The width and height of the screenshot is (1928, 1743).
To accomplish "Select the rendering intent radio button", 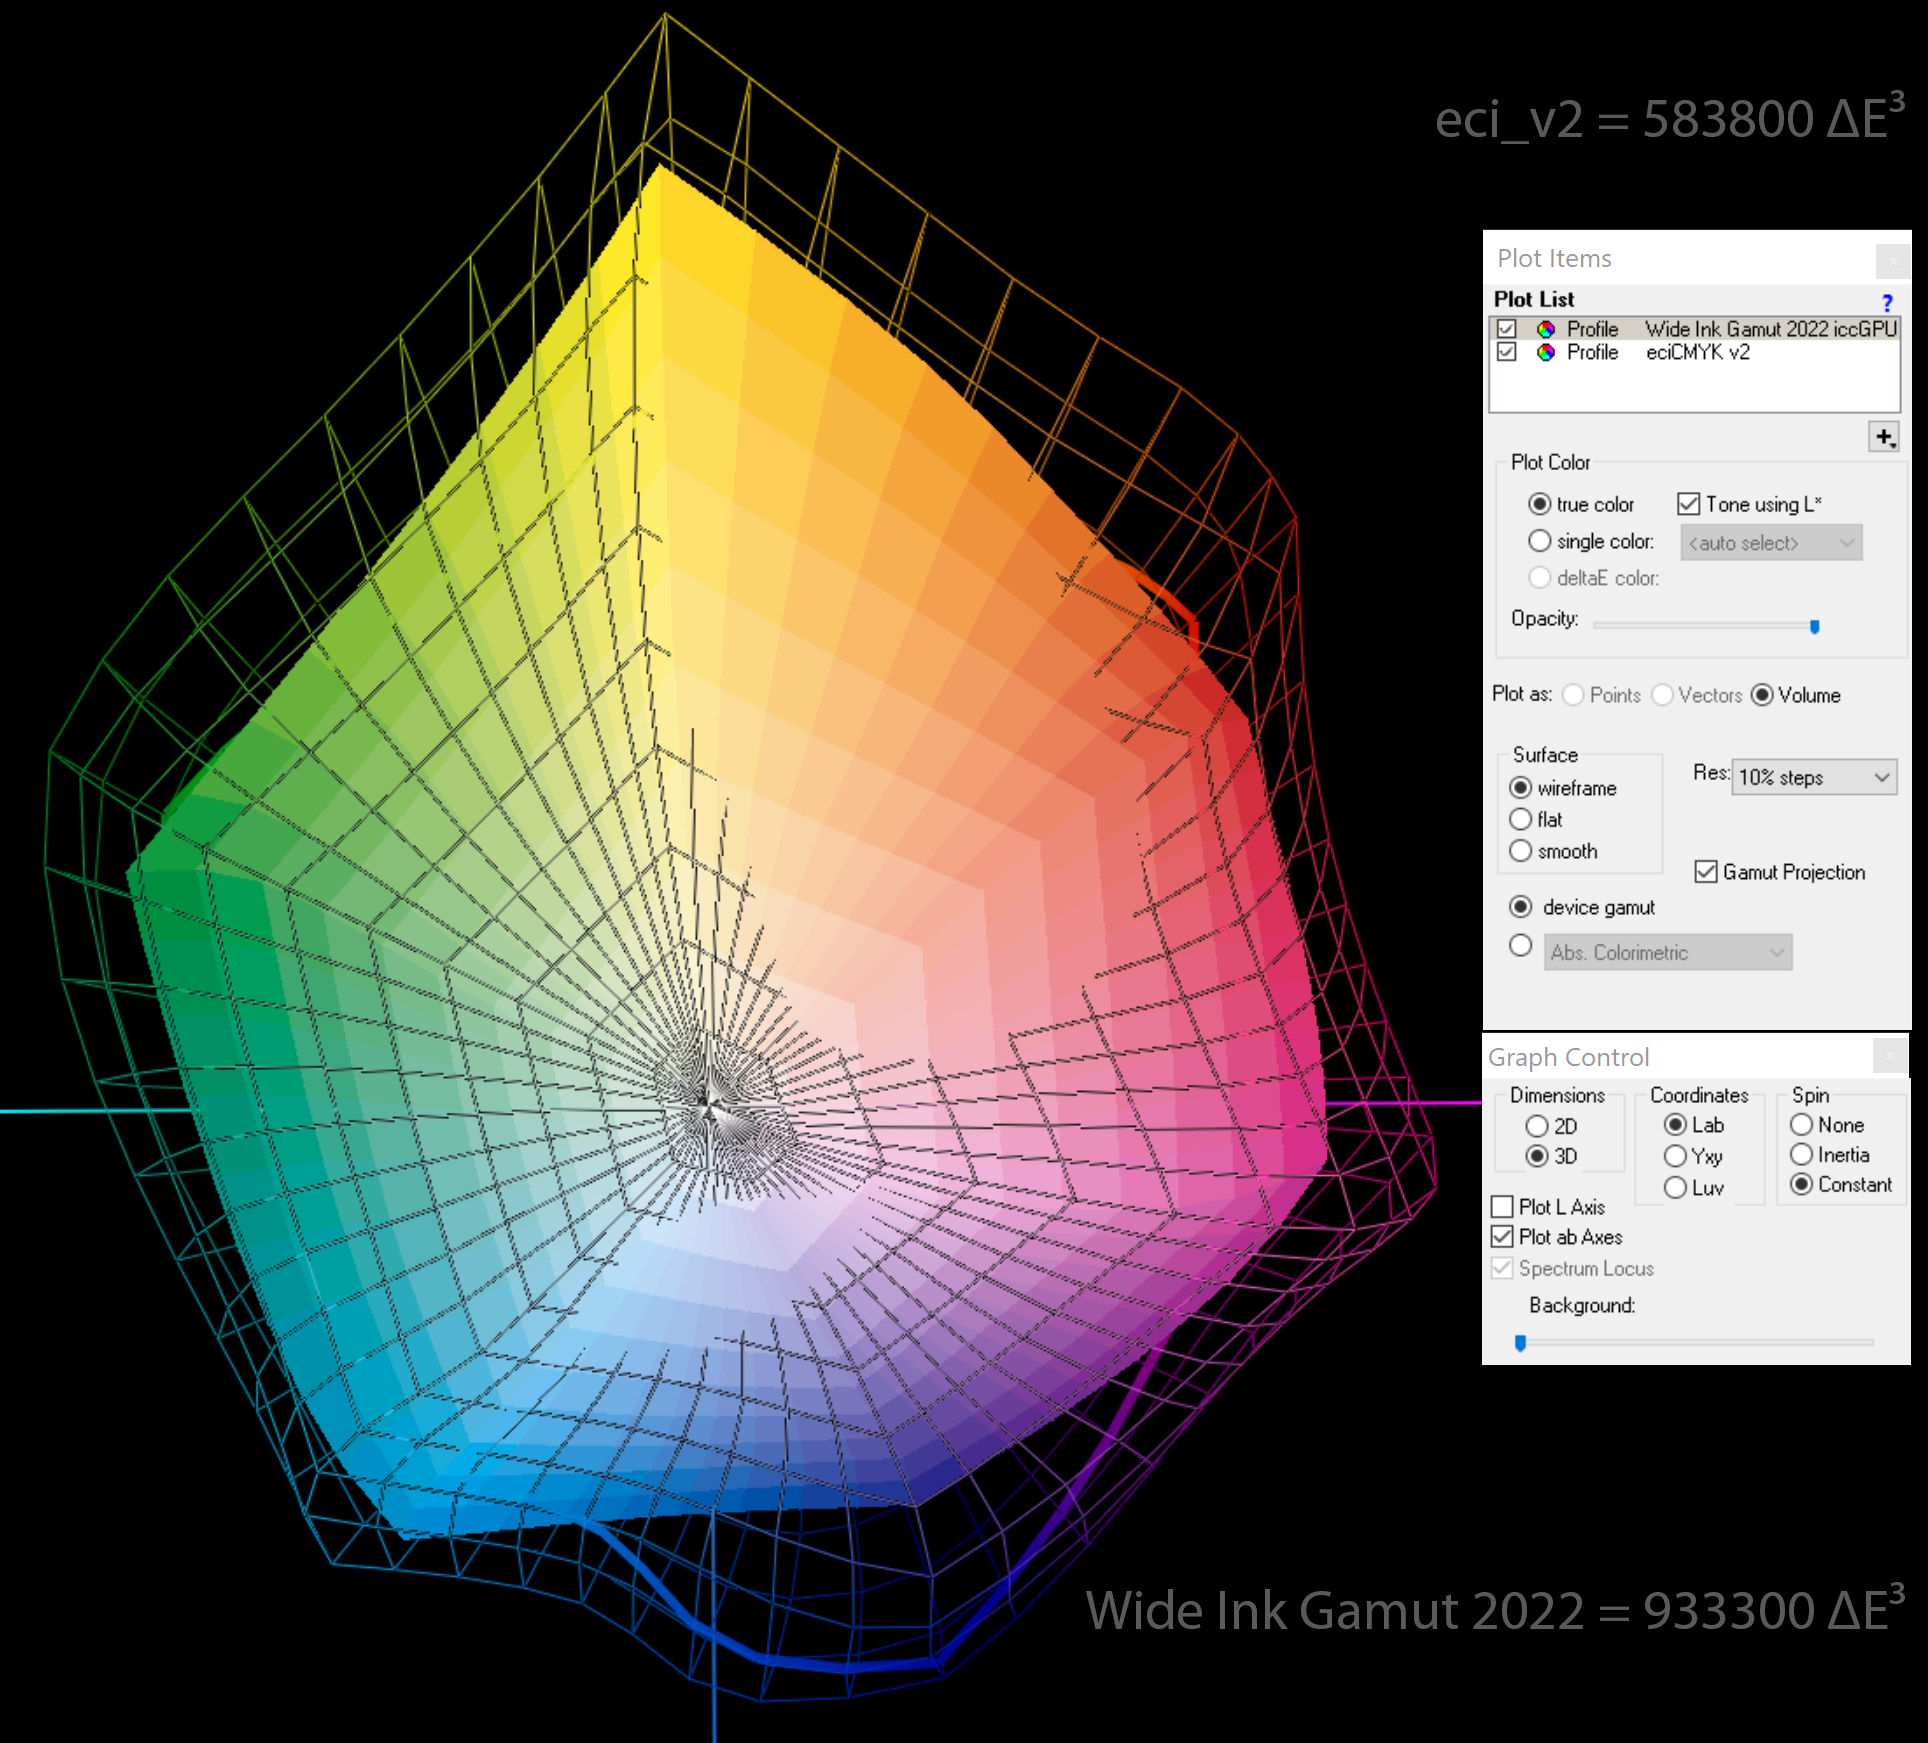I will point(1521,945).
